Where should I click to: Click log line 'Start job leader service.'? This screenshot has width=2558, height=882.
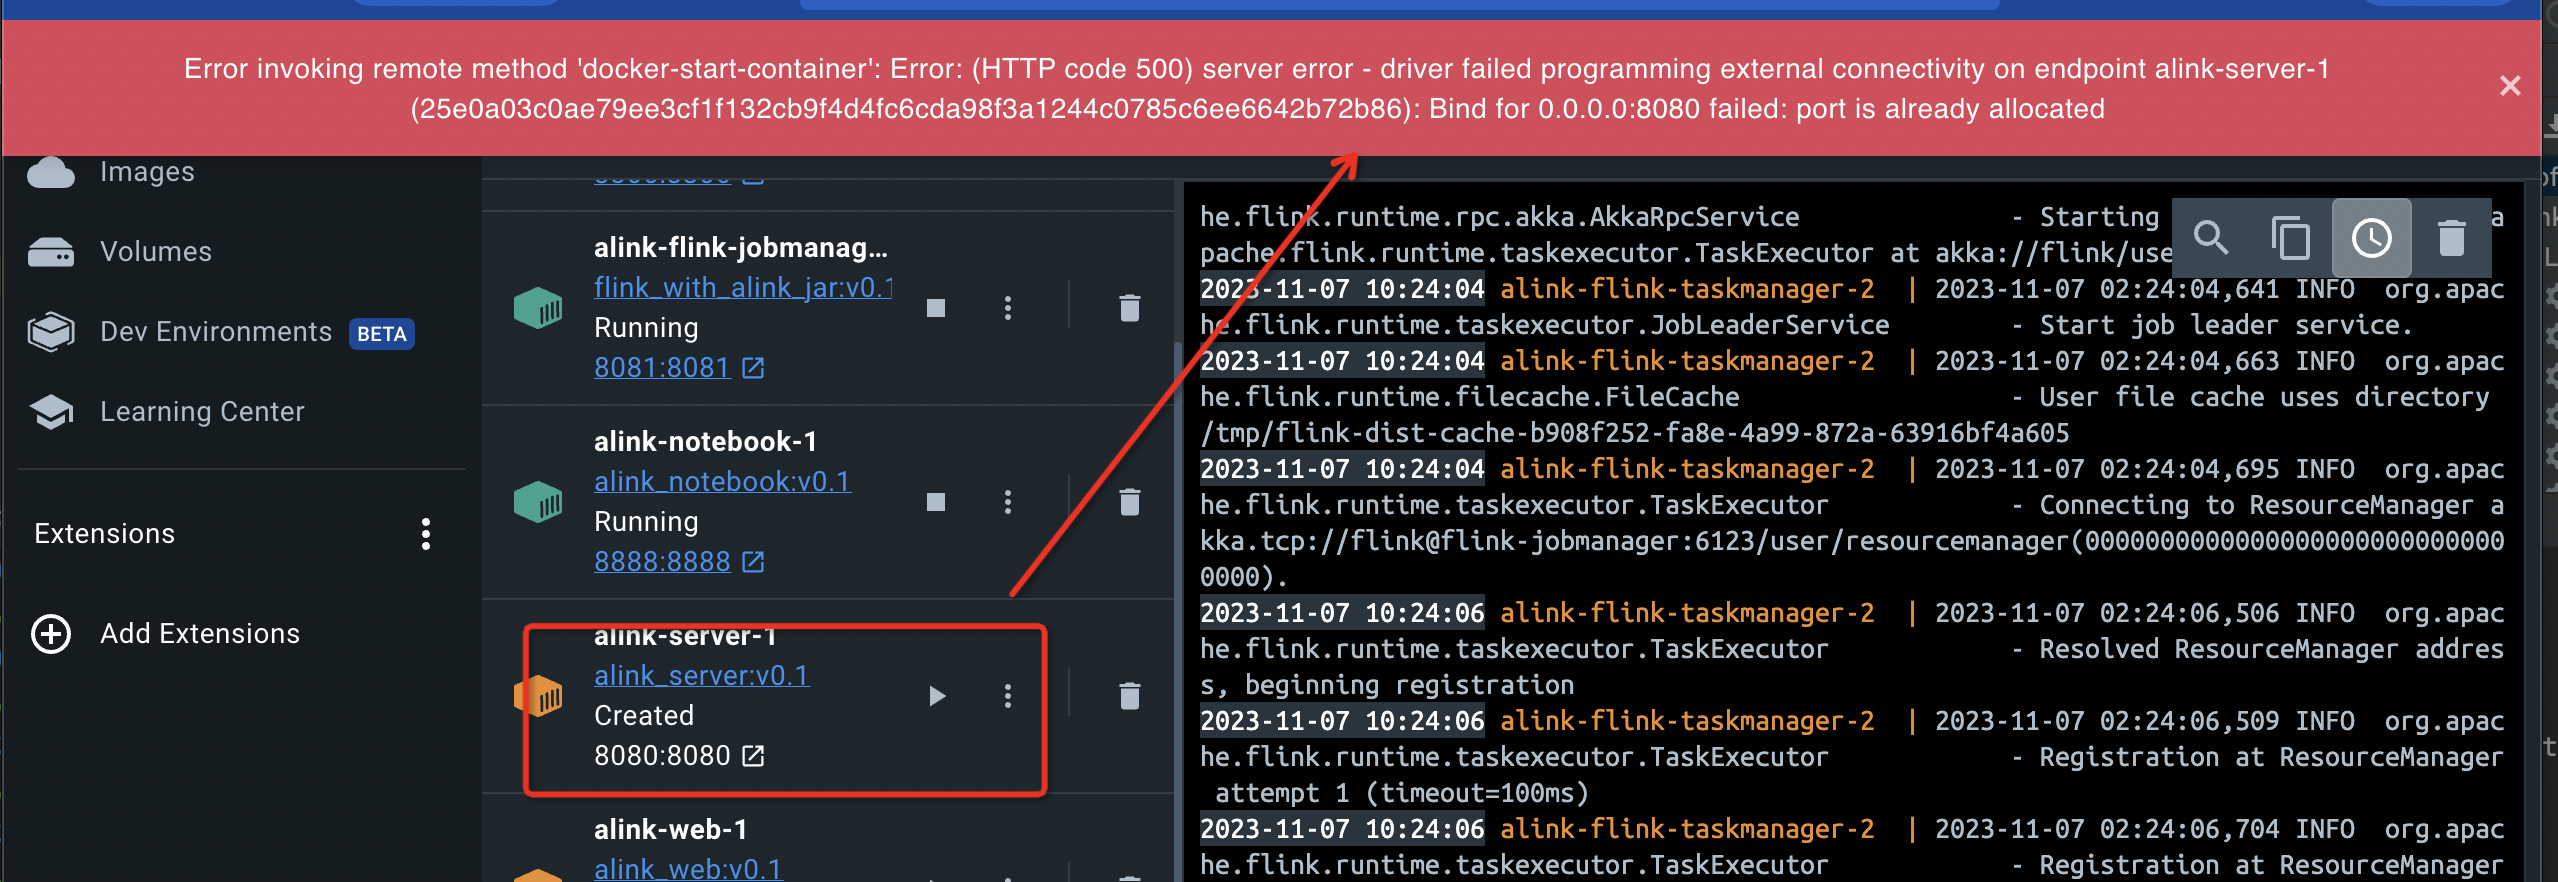[2226, 326]
